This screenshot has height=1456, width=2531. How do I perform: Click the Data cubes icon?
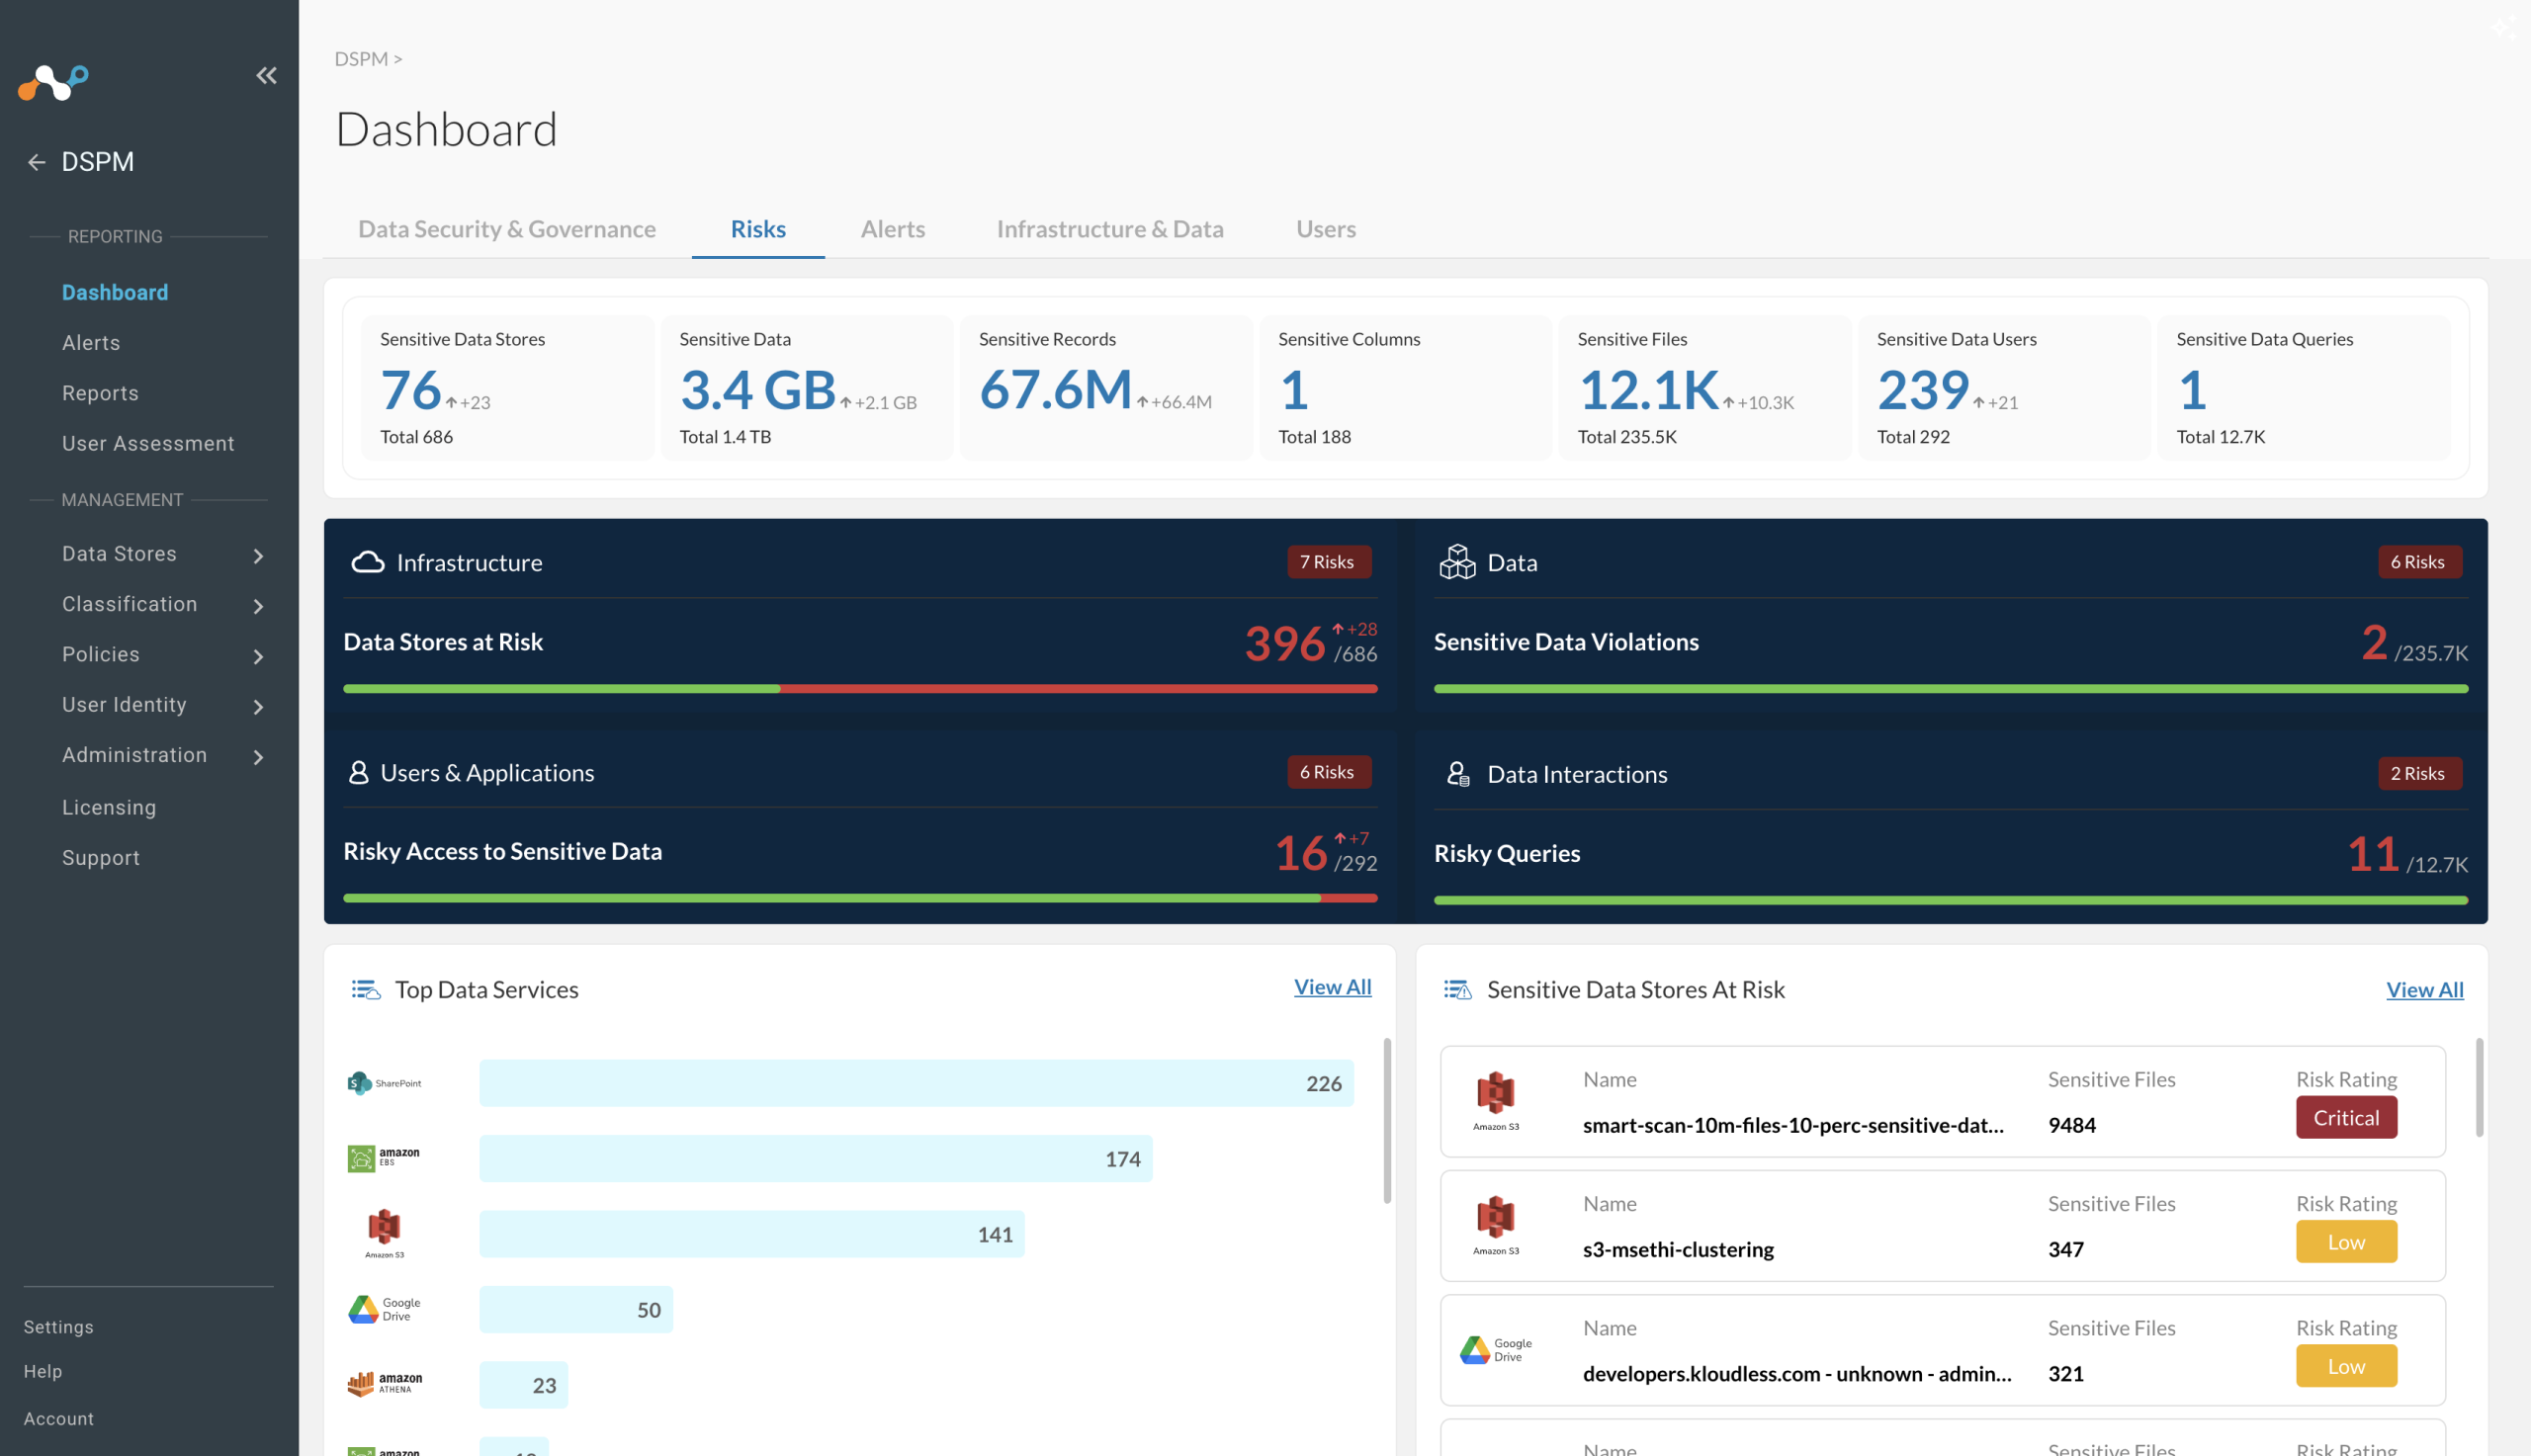(x=1457, y=562)
